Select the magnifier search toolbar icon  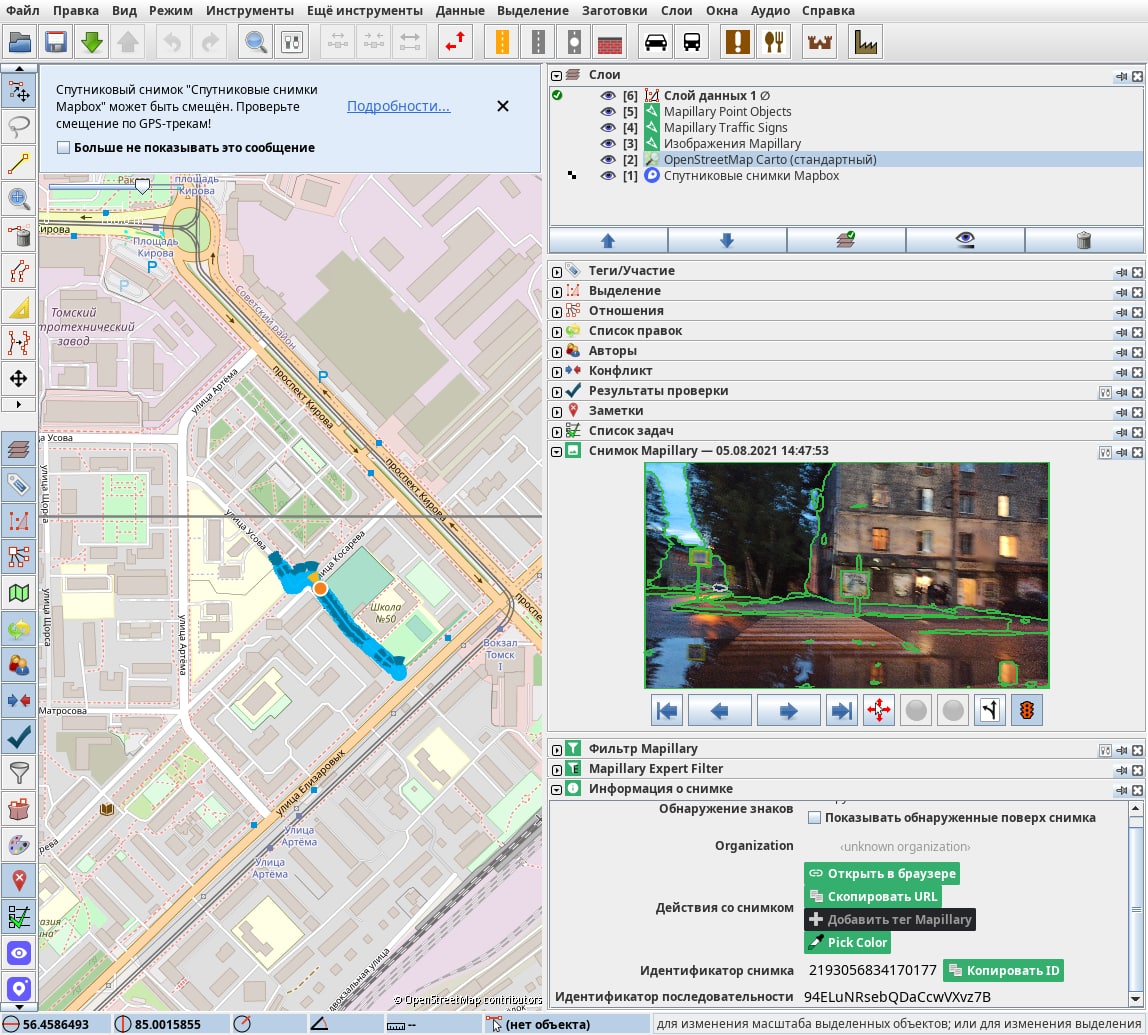tap(256, 42)
